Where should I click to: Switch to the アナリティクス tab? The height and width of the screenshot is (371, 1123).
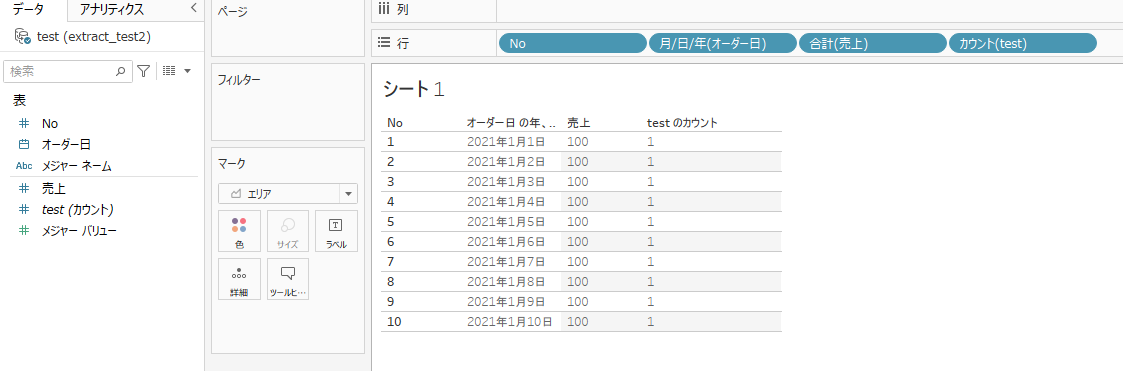(112, 9)
